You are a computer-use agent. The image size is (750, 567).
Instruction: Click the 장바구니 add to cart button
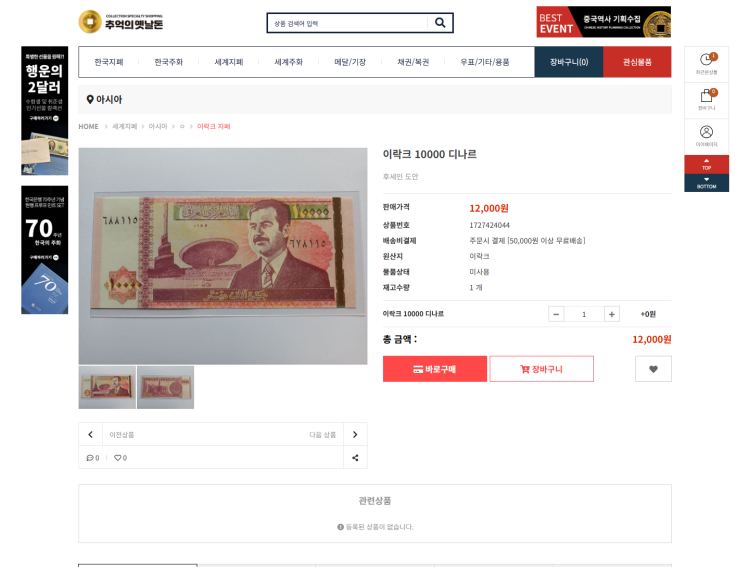click(541, 369)
